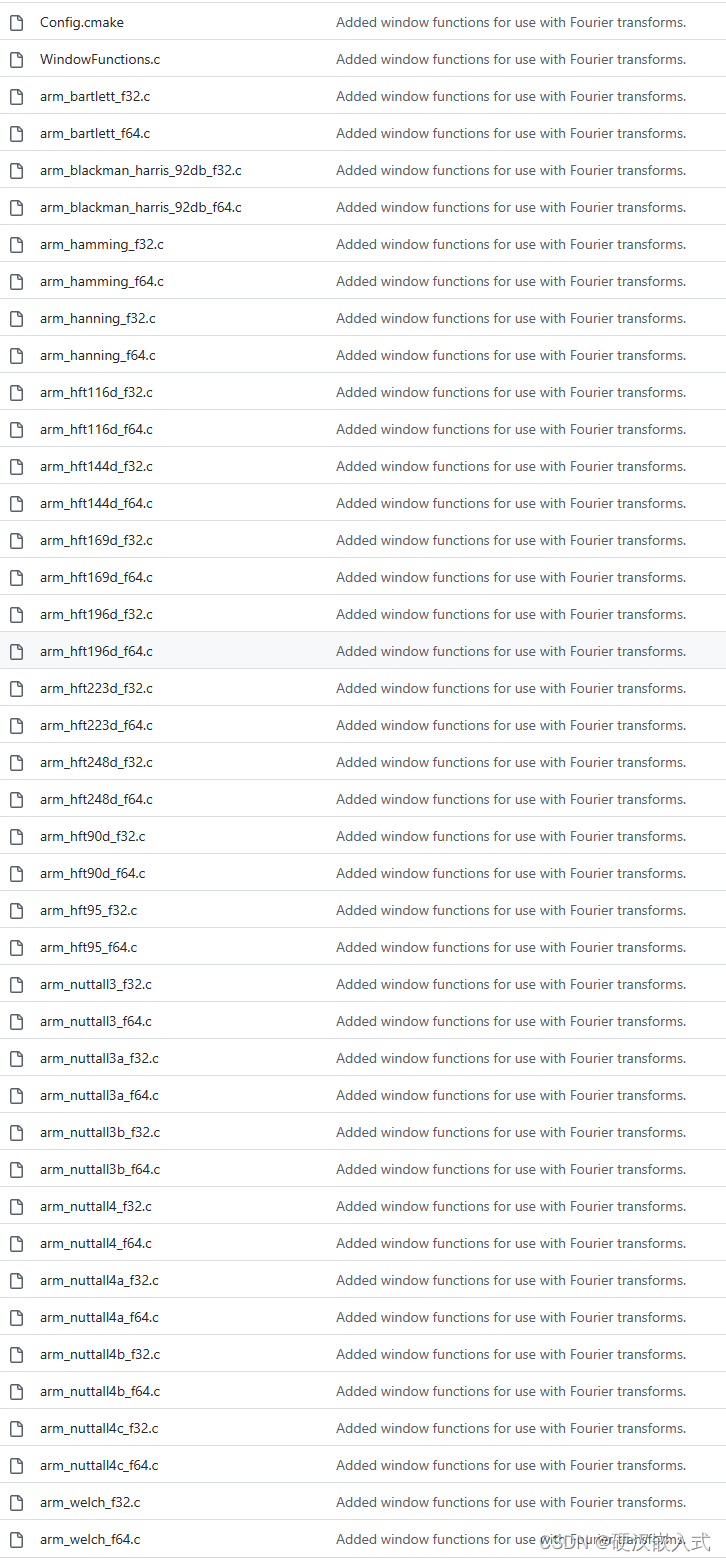Click the file icon beside arm_nuttall3b_f32.c
This screenshot has height=1562, width=726.
point(16,1132)
